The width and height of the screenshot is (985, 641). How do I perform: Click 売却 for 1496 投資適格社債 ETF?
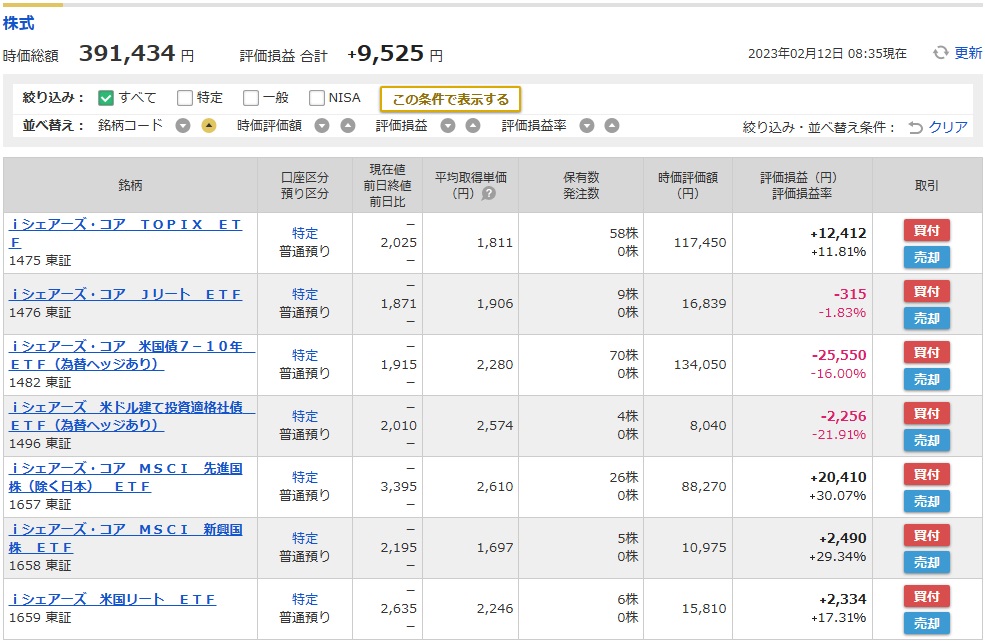pos(927,440)
